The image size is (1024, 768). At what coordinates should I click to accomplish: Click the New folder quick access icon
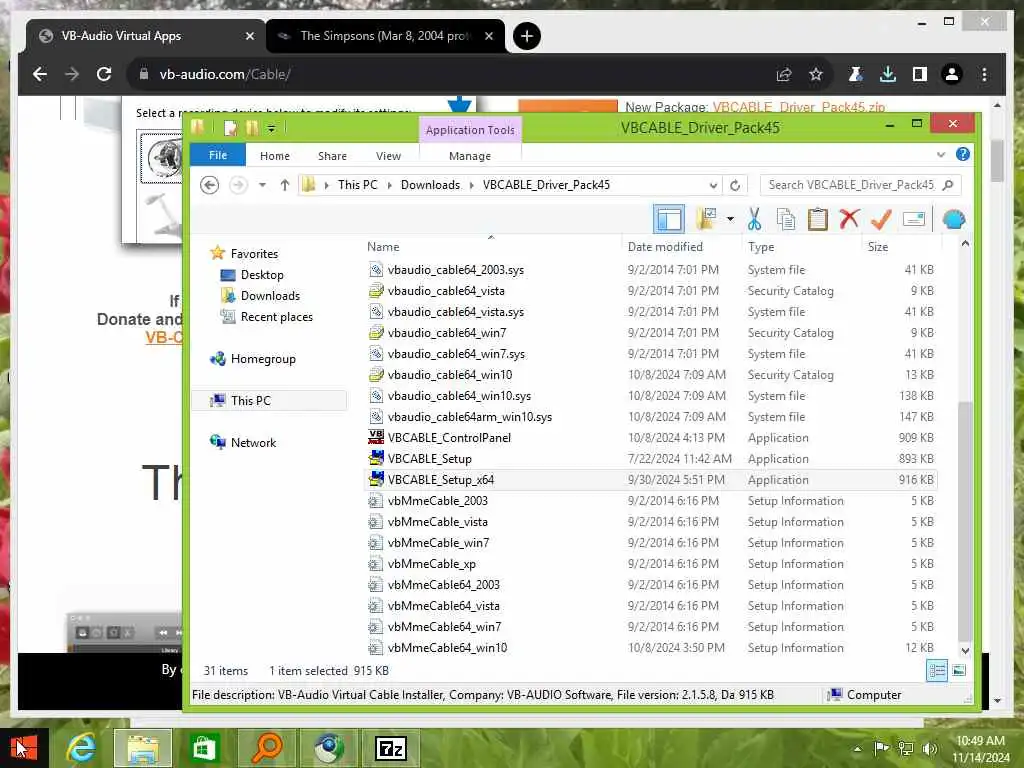[x=252, y=128]
